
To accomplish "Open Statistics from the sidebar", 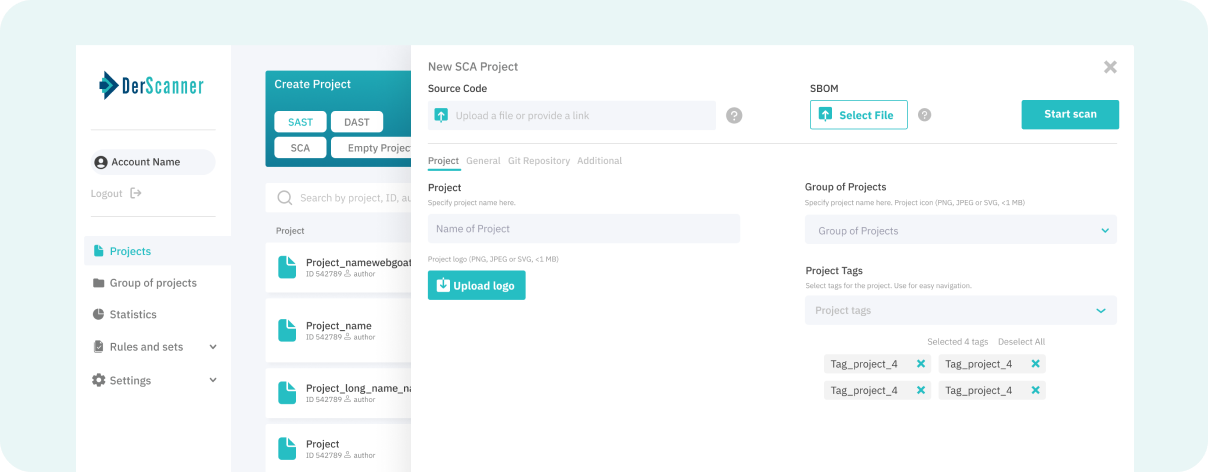I will coord(132,314).
